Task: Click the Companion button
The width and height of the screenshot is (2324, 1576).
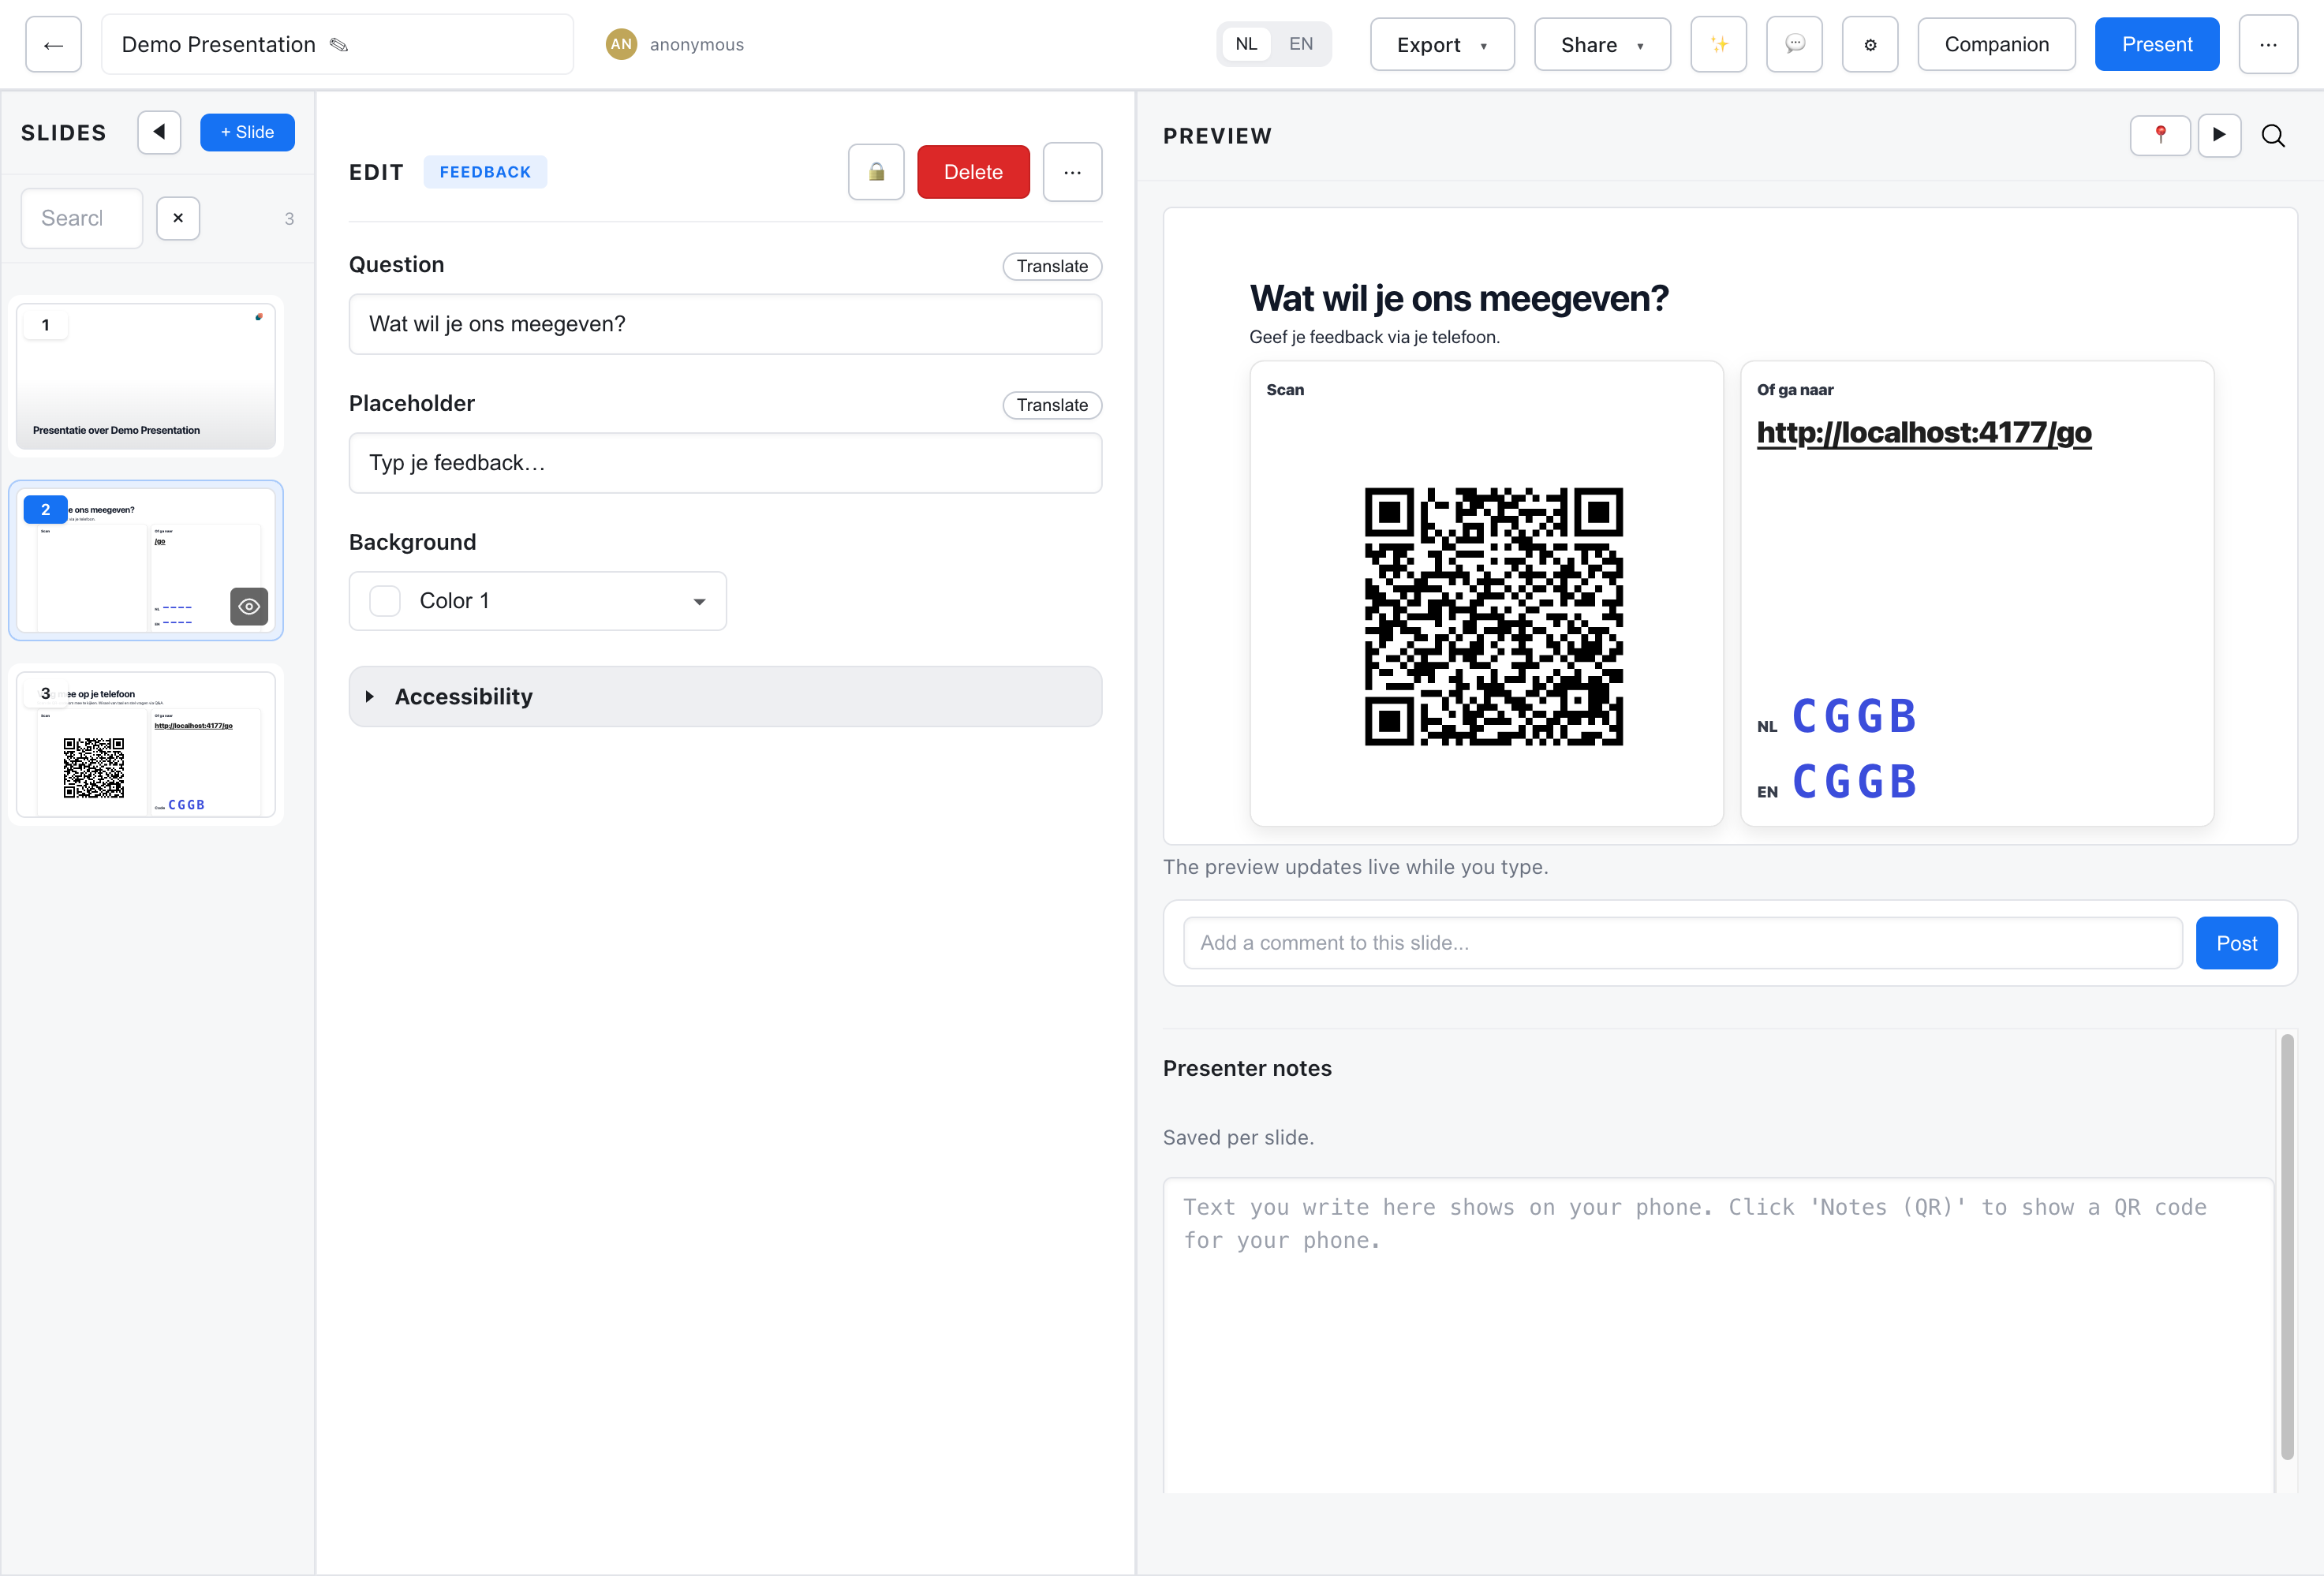Action: click(1996, 44)
